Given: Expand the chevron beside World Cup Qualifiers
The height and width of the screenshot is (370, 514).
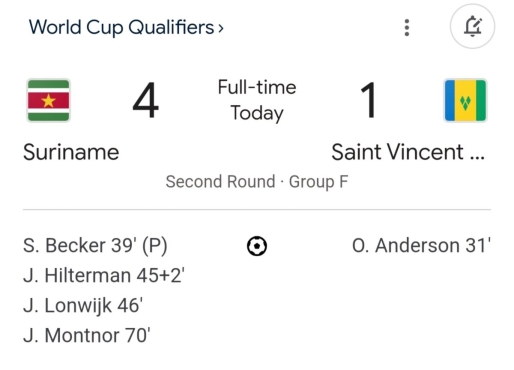Looking at the screenshot, I should (x=221, y=28).
